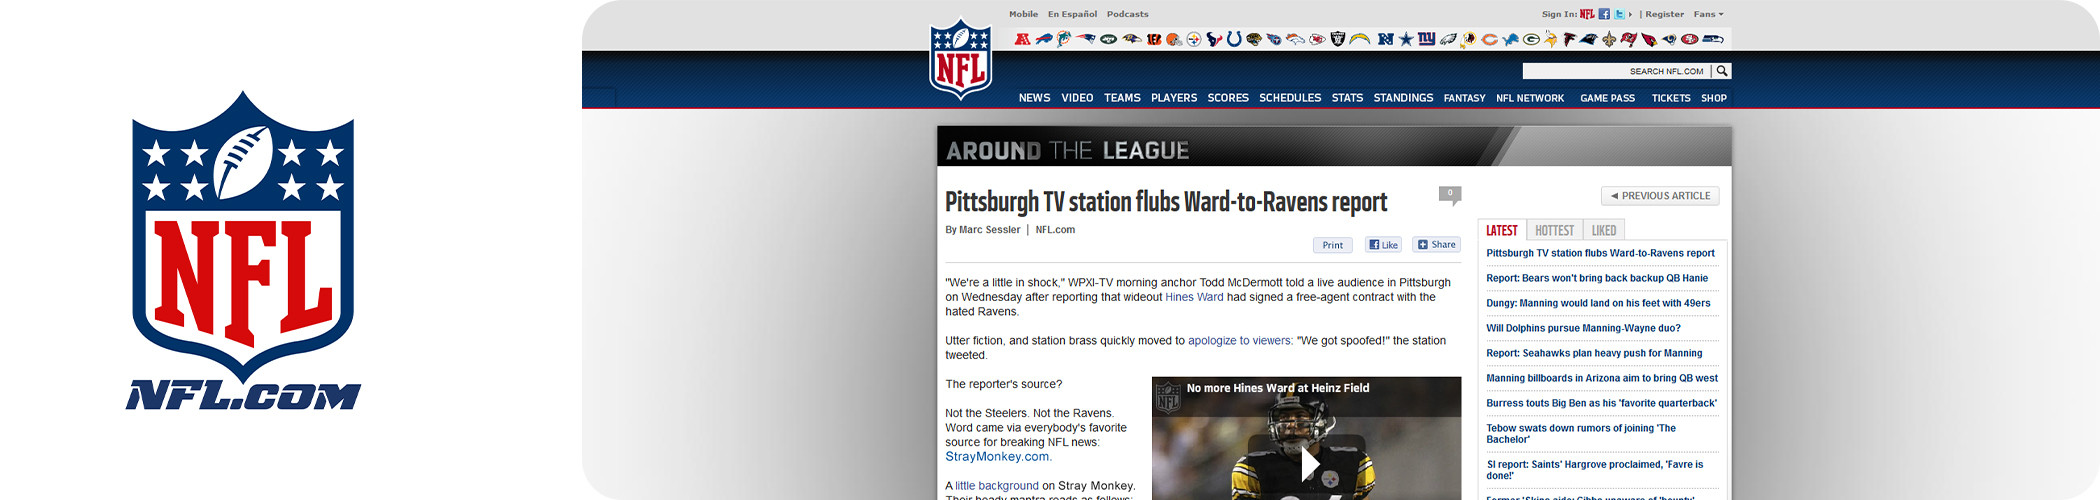Image resolution: width=2100 pixels, height=500 pixels.
Task: Switch to the LATEST tab
Action: pos(1502,230)
